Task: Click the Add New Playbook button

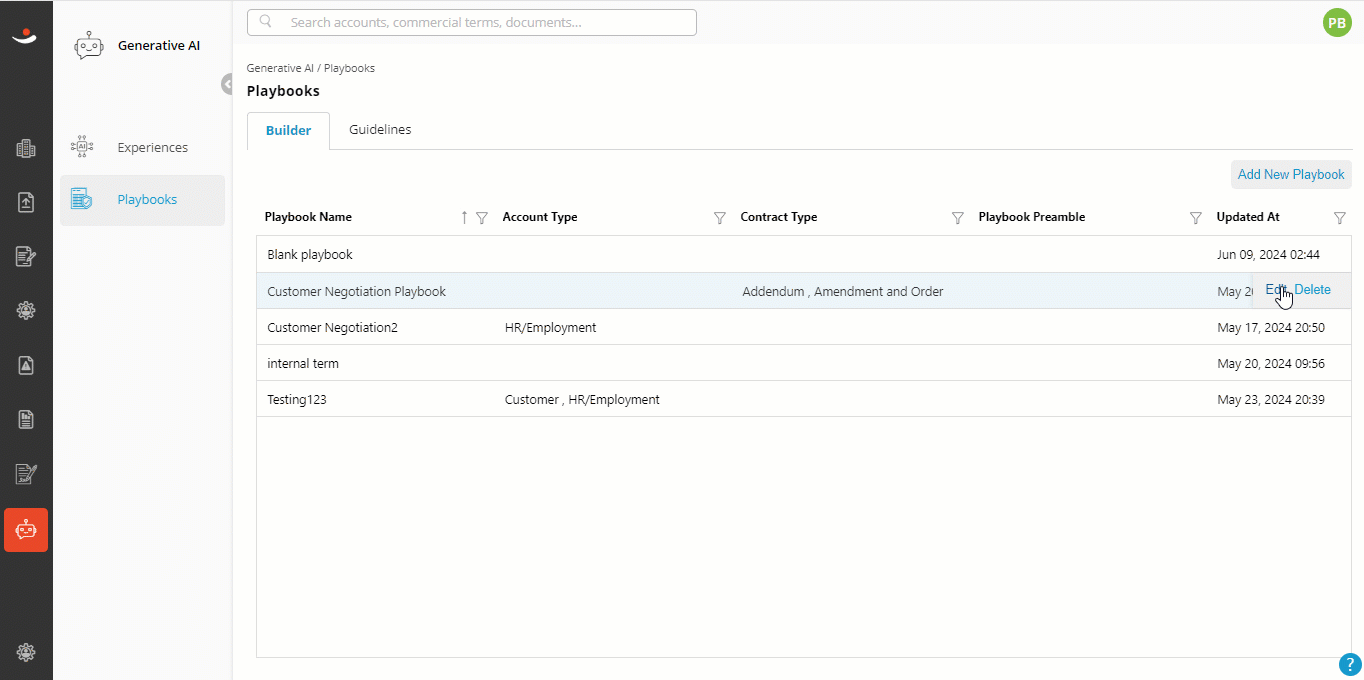Action: click(1291, 174)
